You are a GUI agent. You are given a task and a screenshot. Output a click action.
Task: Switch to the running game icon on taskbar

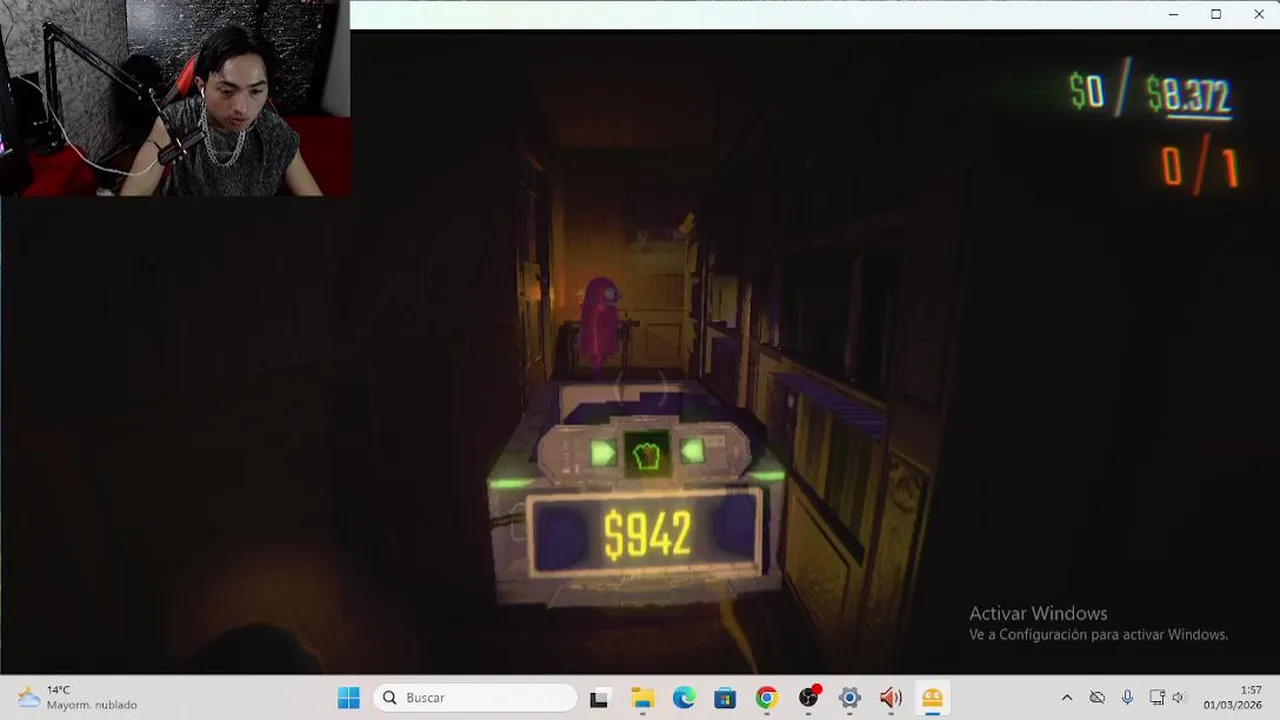point(932,698)
